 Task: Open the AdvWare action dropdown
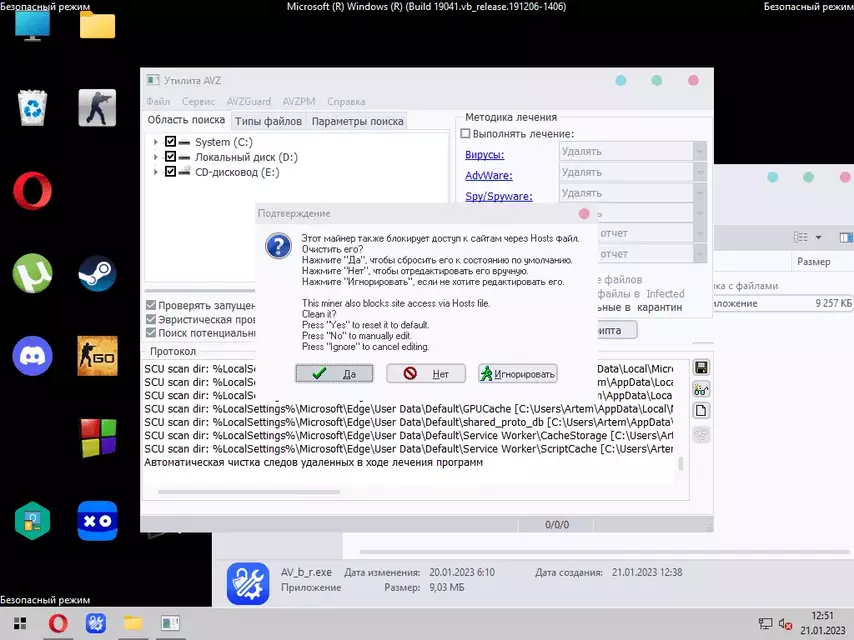coord(700,172)
